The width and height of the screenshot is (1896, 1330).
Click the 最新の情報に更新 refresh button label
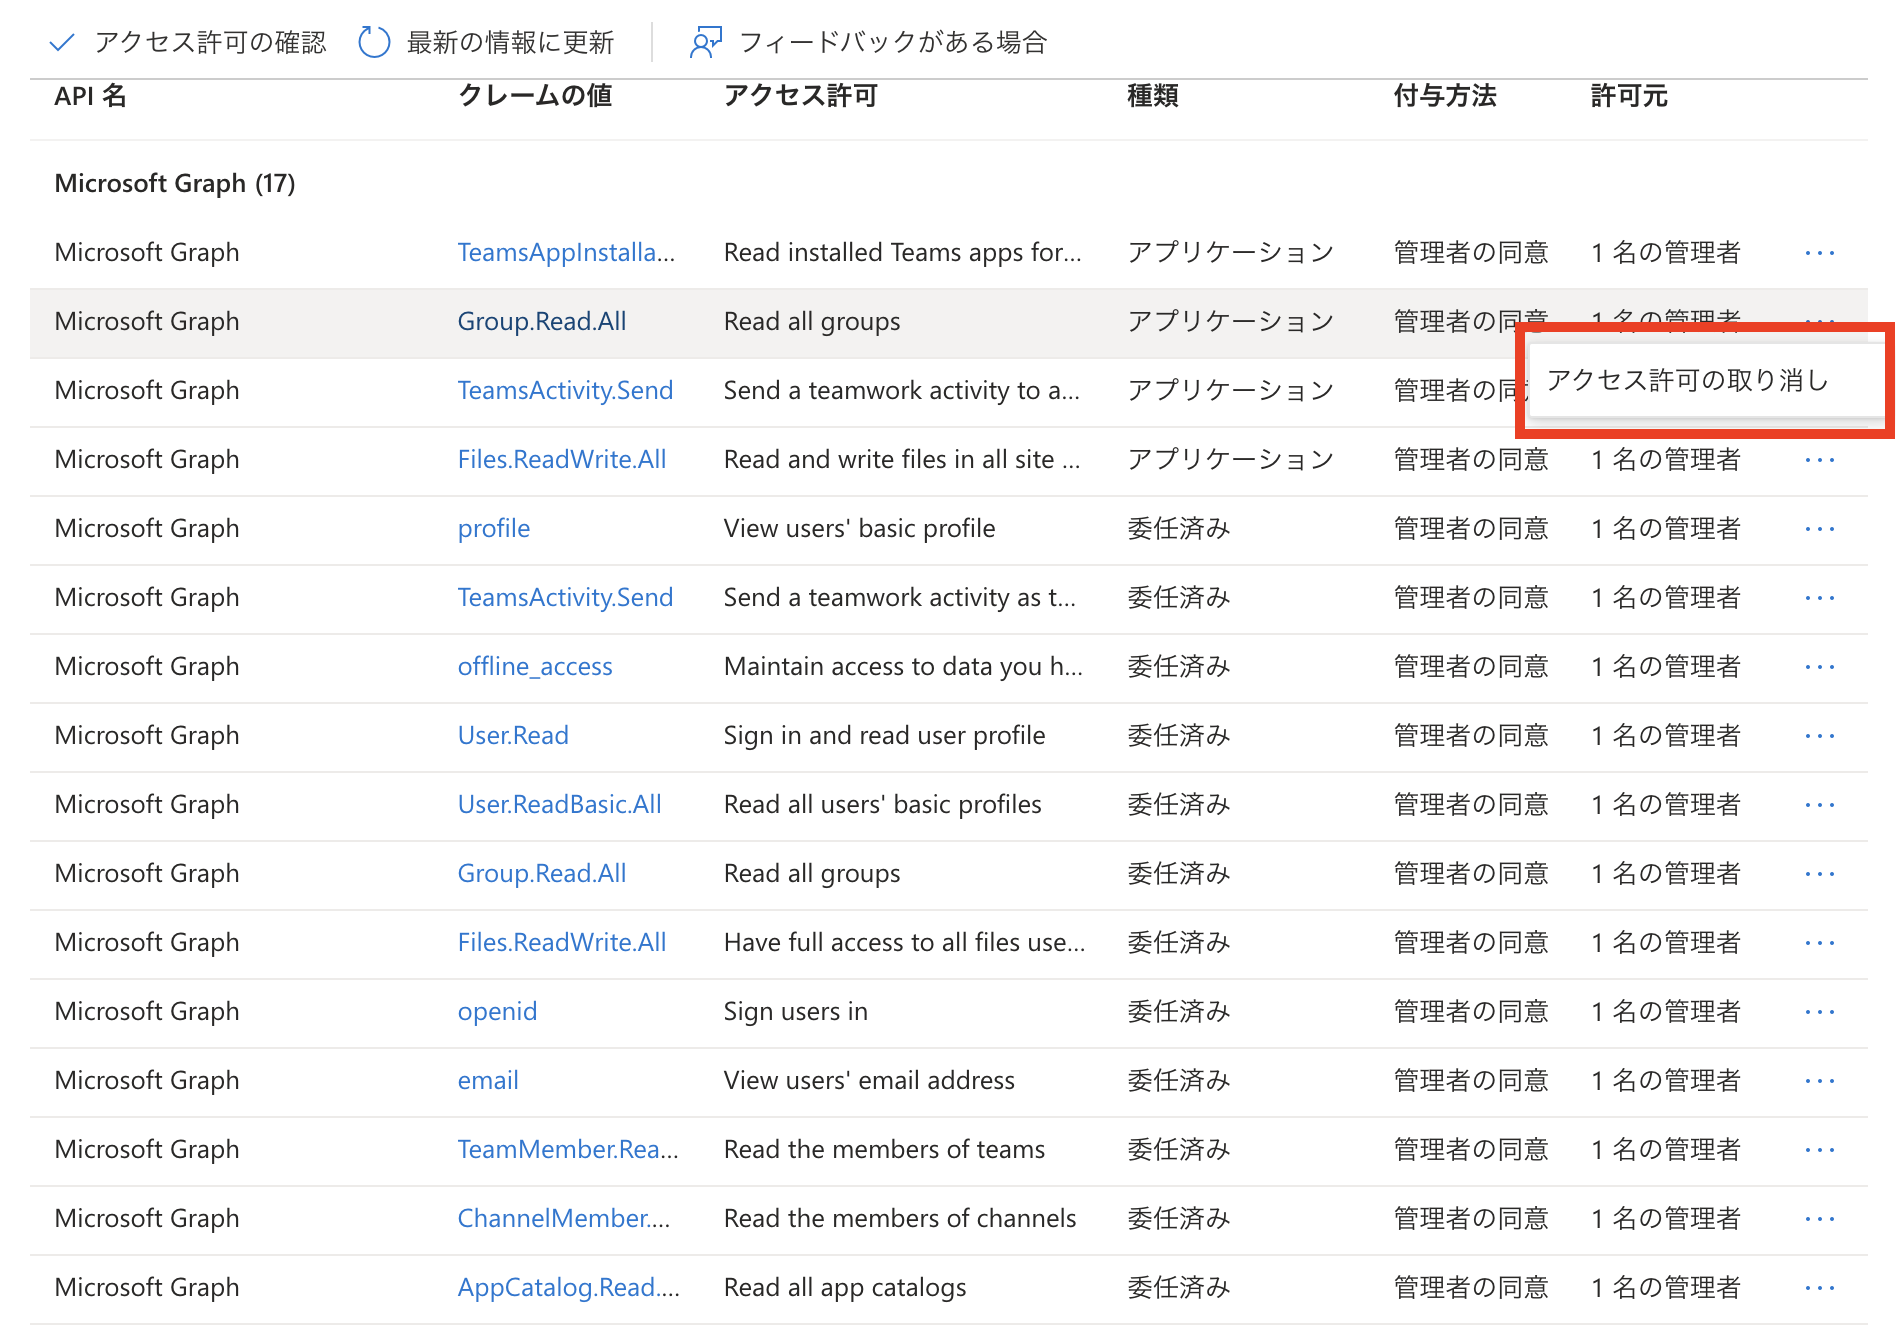pos(510,42)
